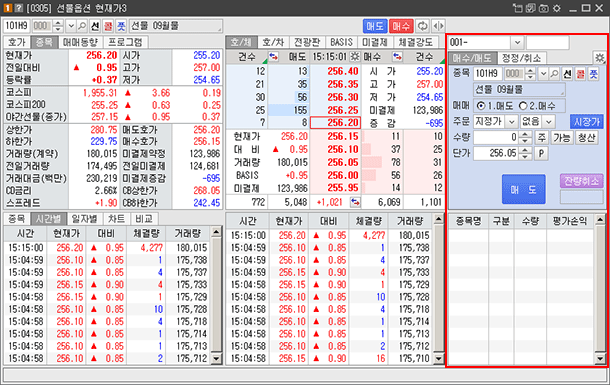Click the 수량 quantity input field

[x=496, y=137]
